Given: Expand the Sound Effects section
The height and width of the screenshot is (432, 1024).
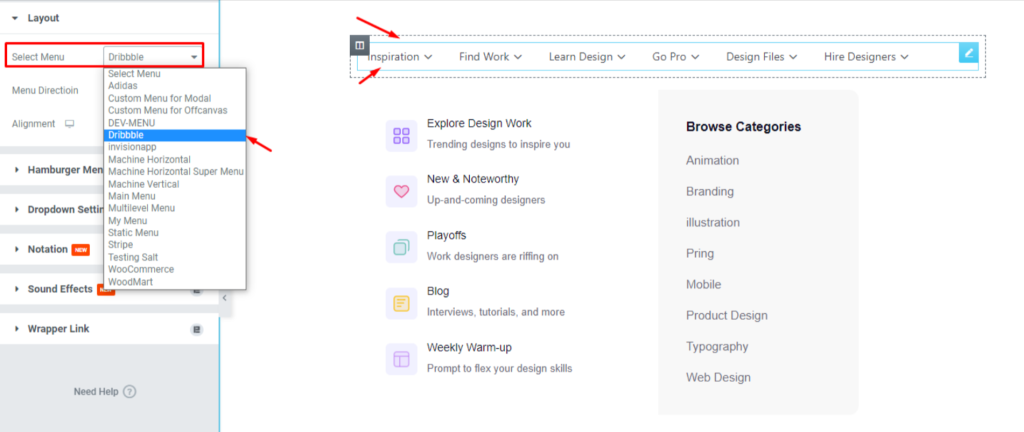Looking at the screenshot, I should 59,289.
